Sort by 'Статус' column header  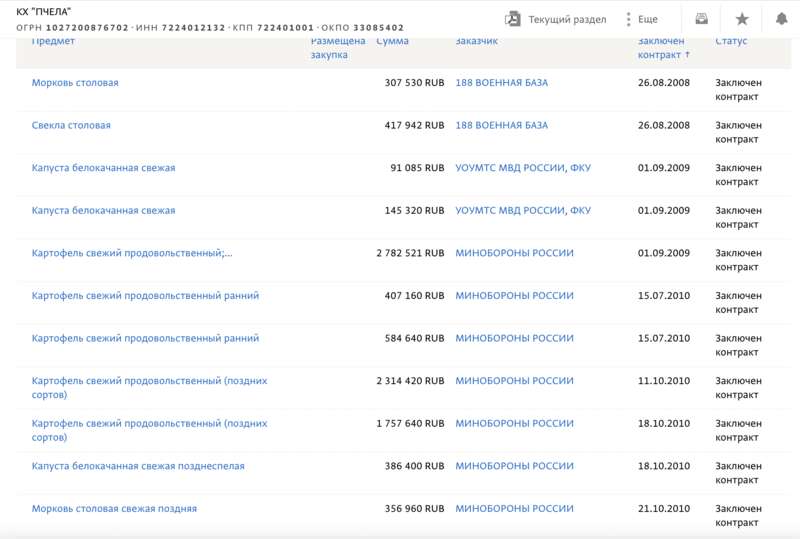(731, 41)
